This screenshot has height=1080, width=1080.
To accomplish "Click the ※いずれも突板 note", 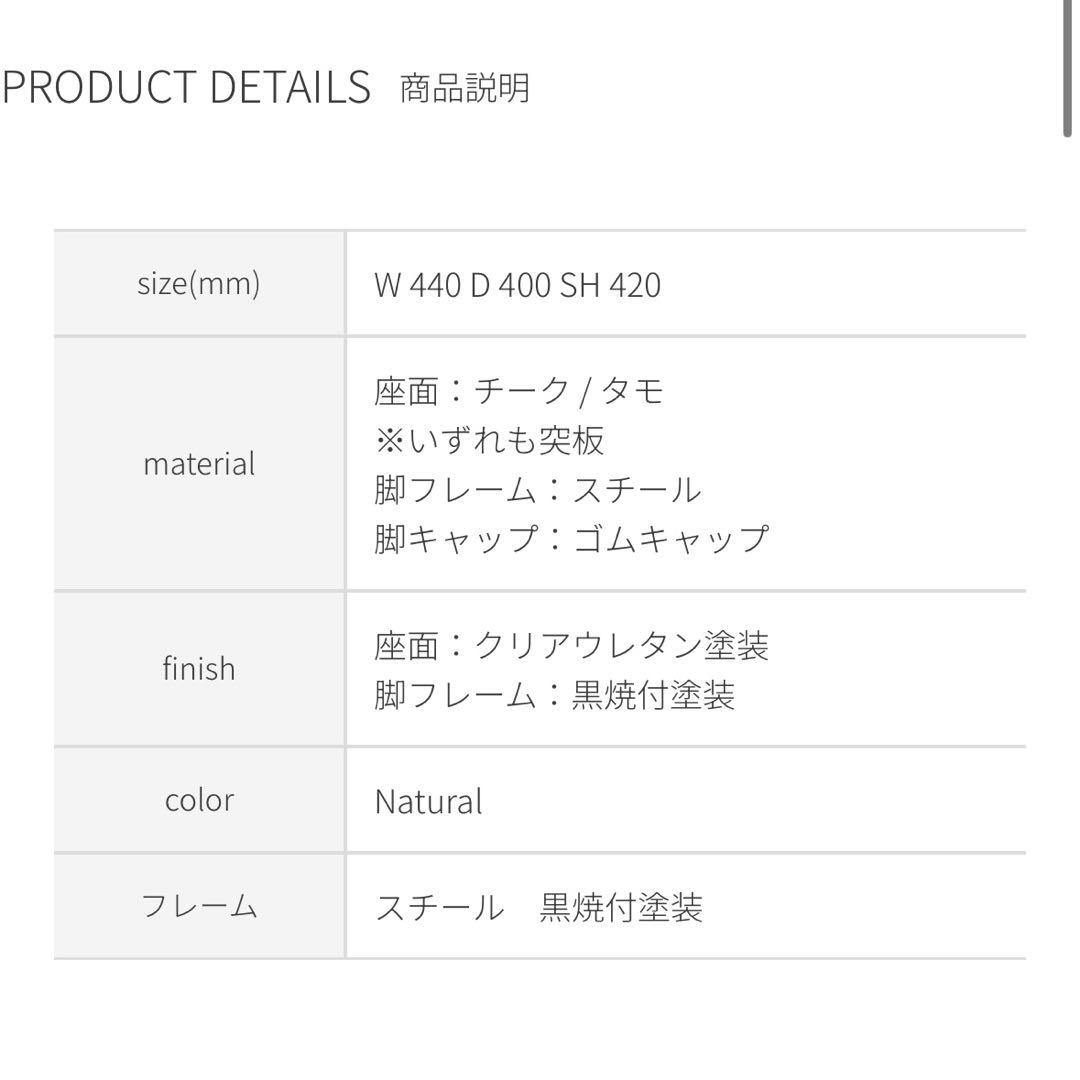I will click(489, 440).
